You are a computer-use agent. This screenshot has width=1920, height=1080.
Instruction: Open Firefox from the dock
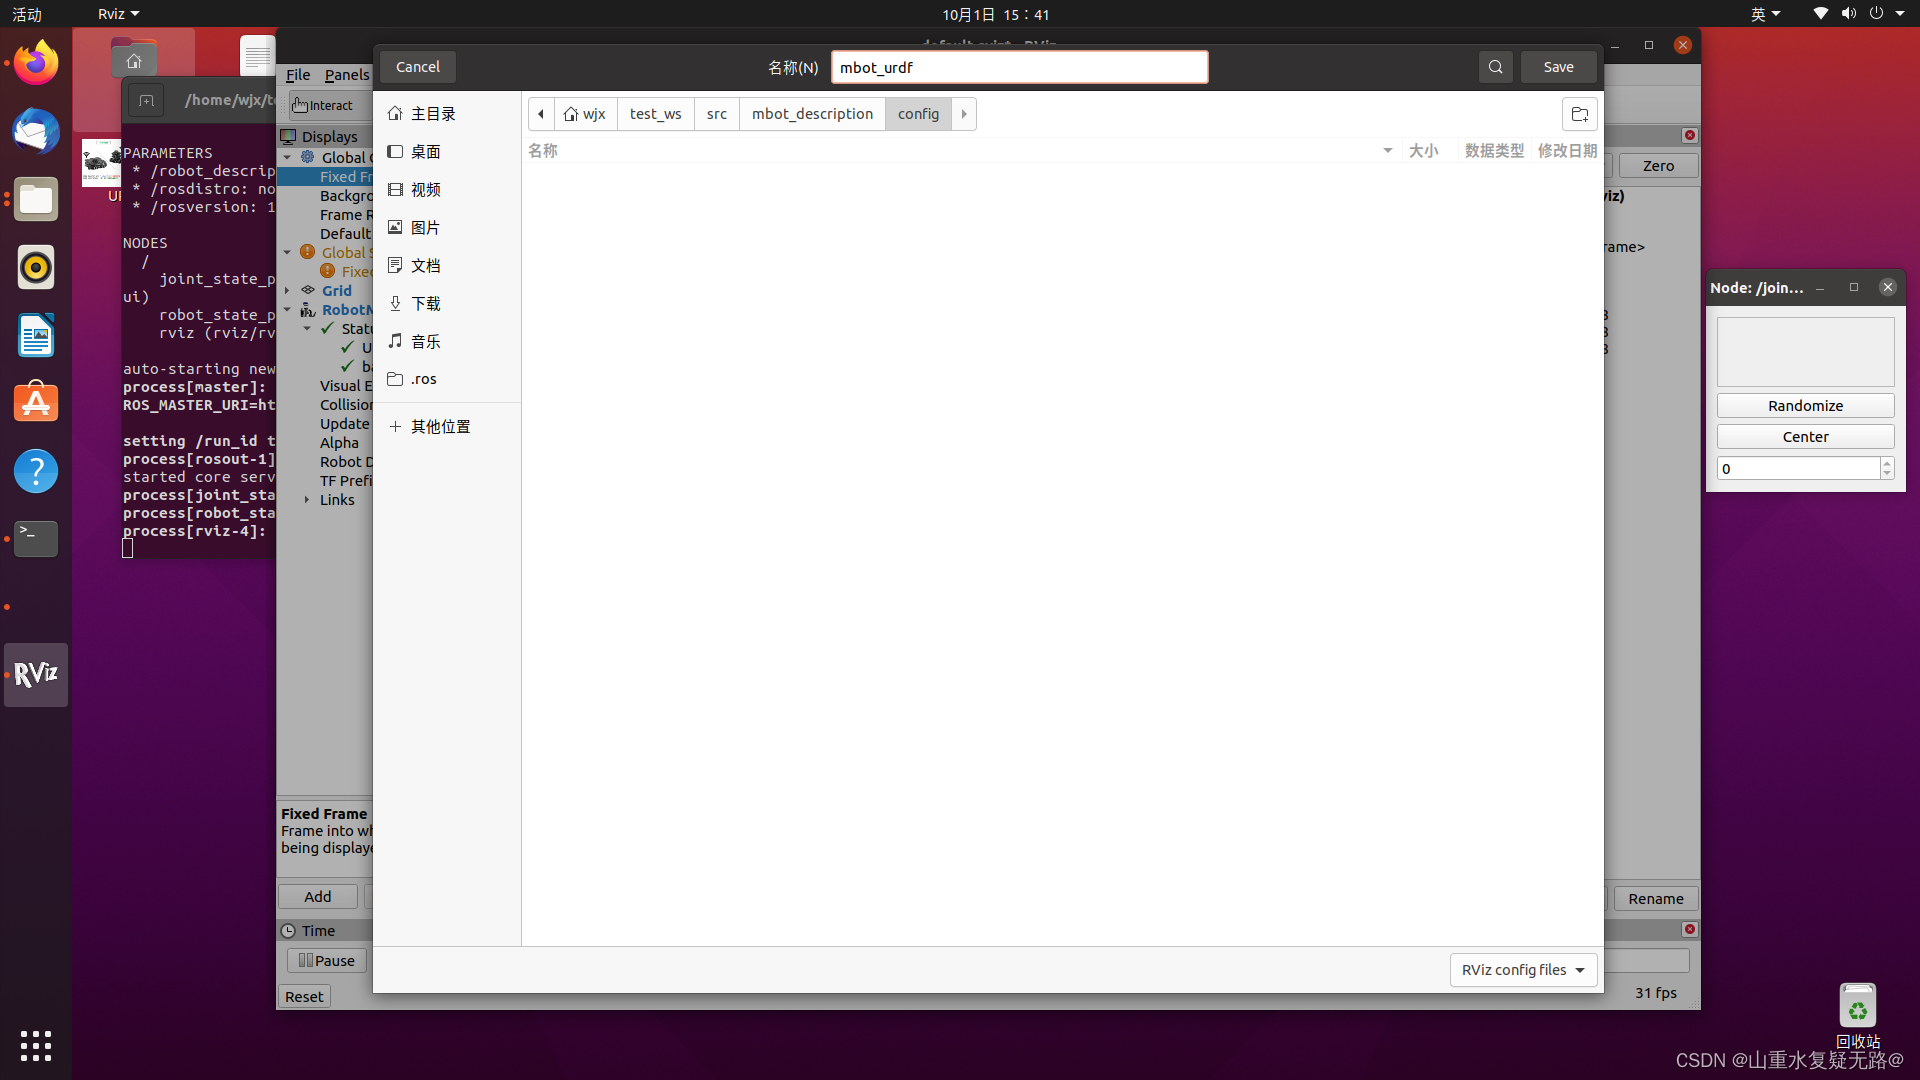(x=36, y=63)
